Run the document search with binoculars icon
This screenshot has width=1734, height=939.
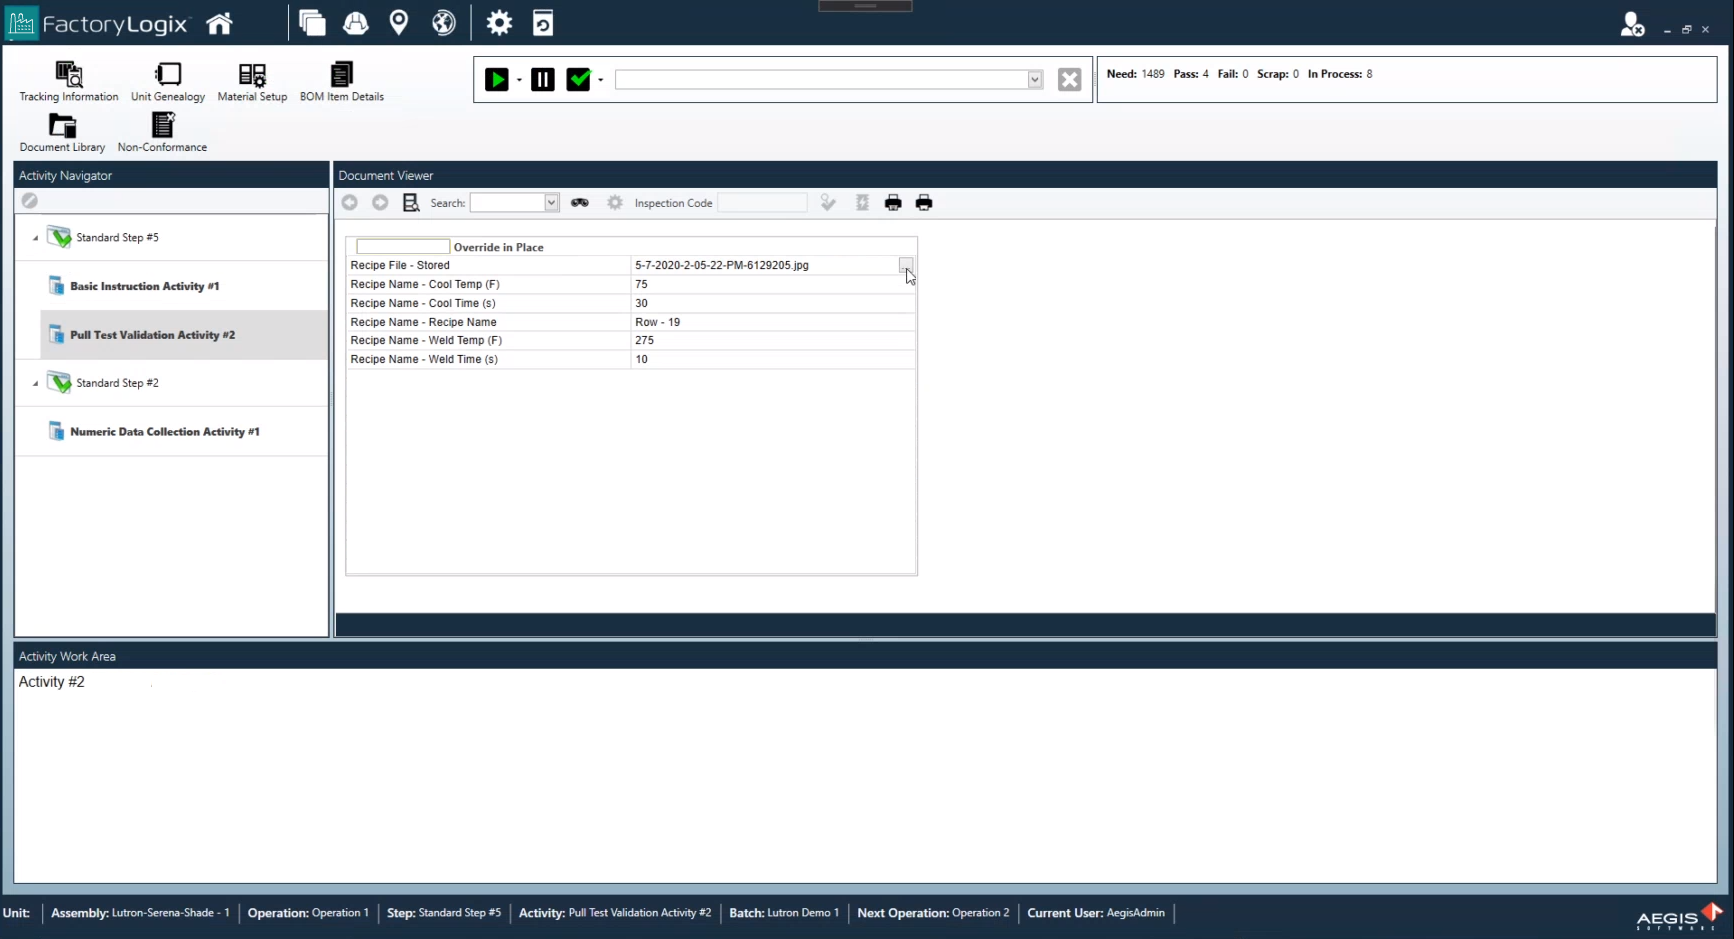580,202
